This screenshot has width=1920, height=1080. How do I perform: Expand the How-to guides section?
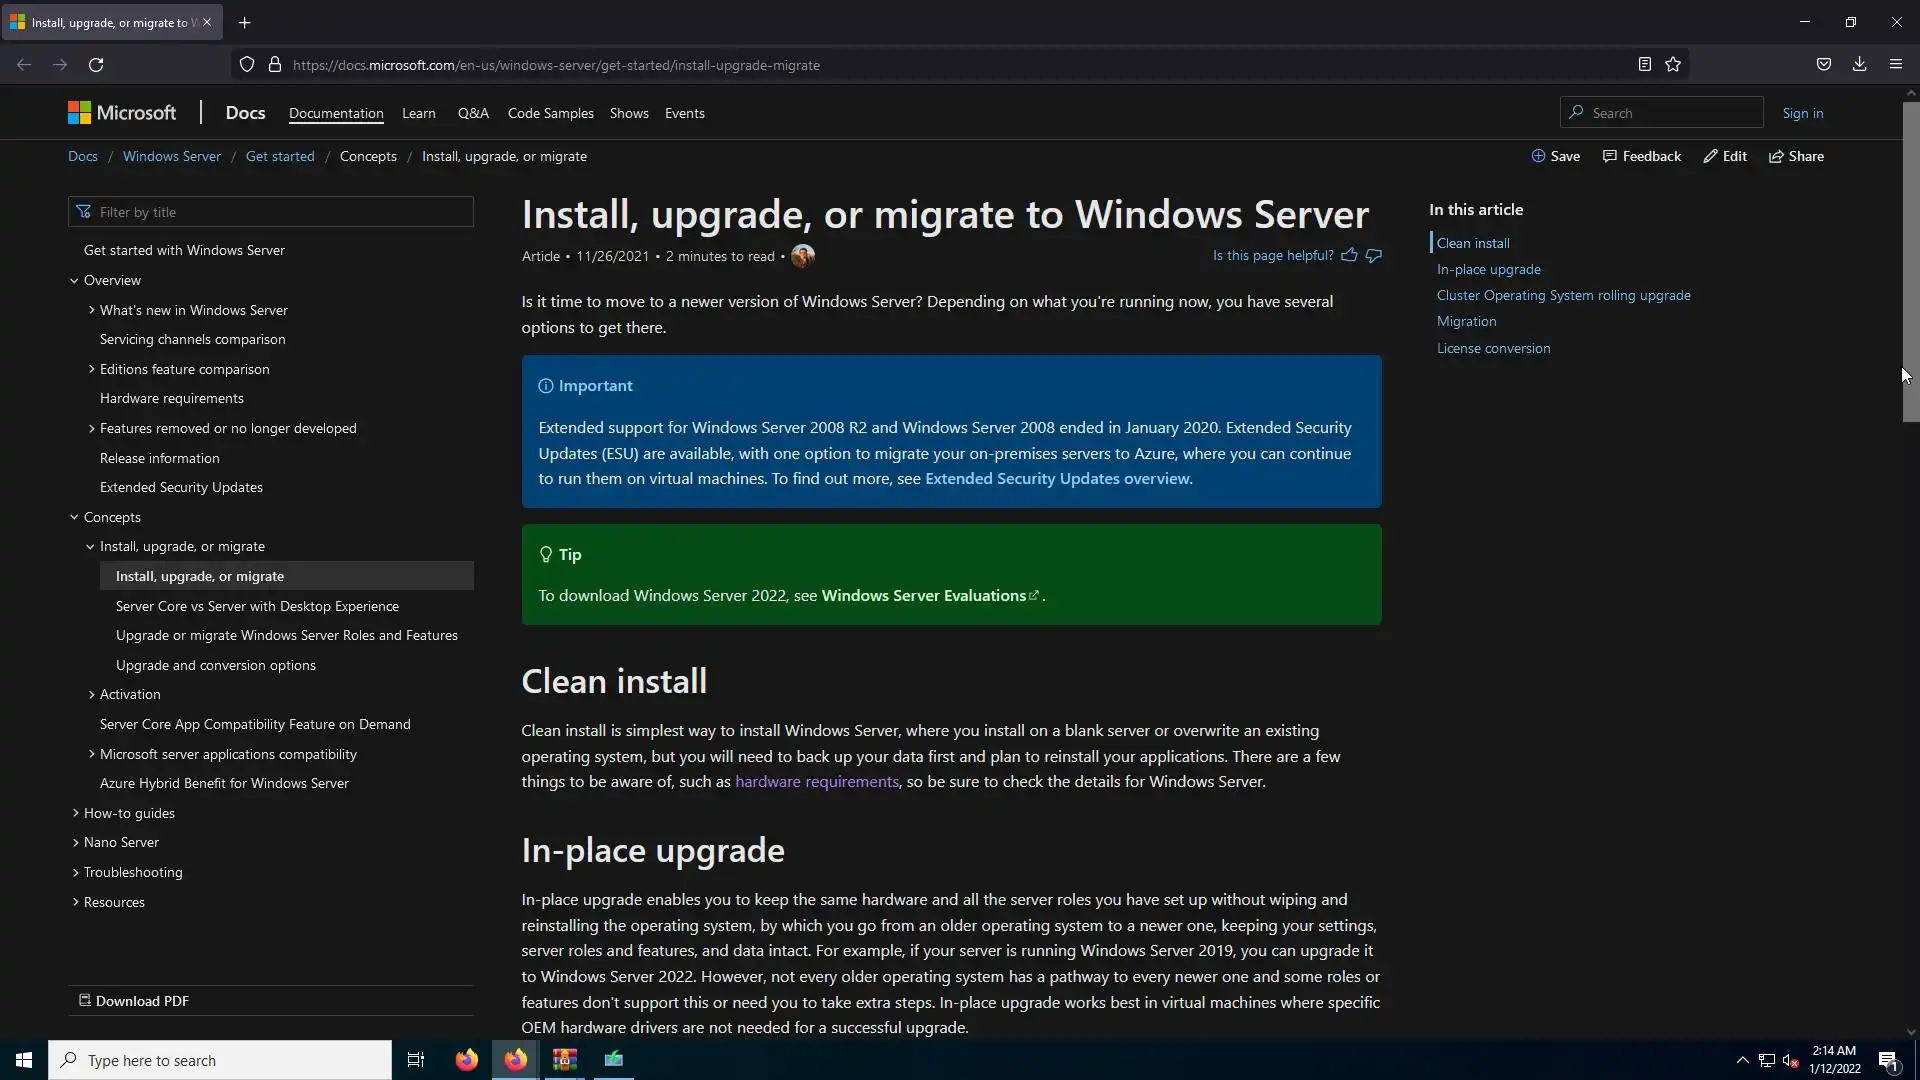point(76,813)
